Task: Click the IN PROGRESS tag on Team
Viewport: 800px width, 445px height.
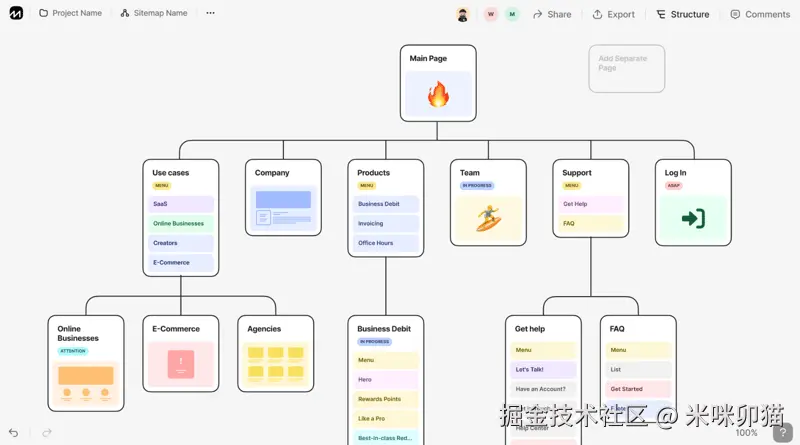Action: (477, 186)
